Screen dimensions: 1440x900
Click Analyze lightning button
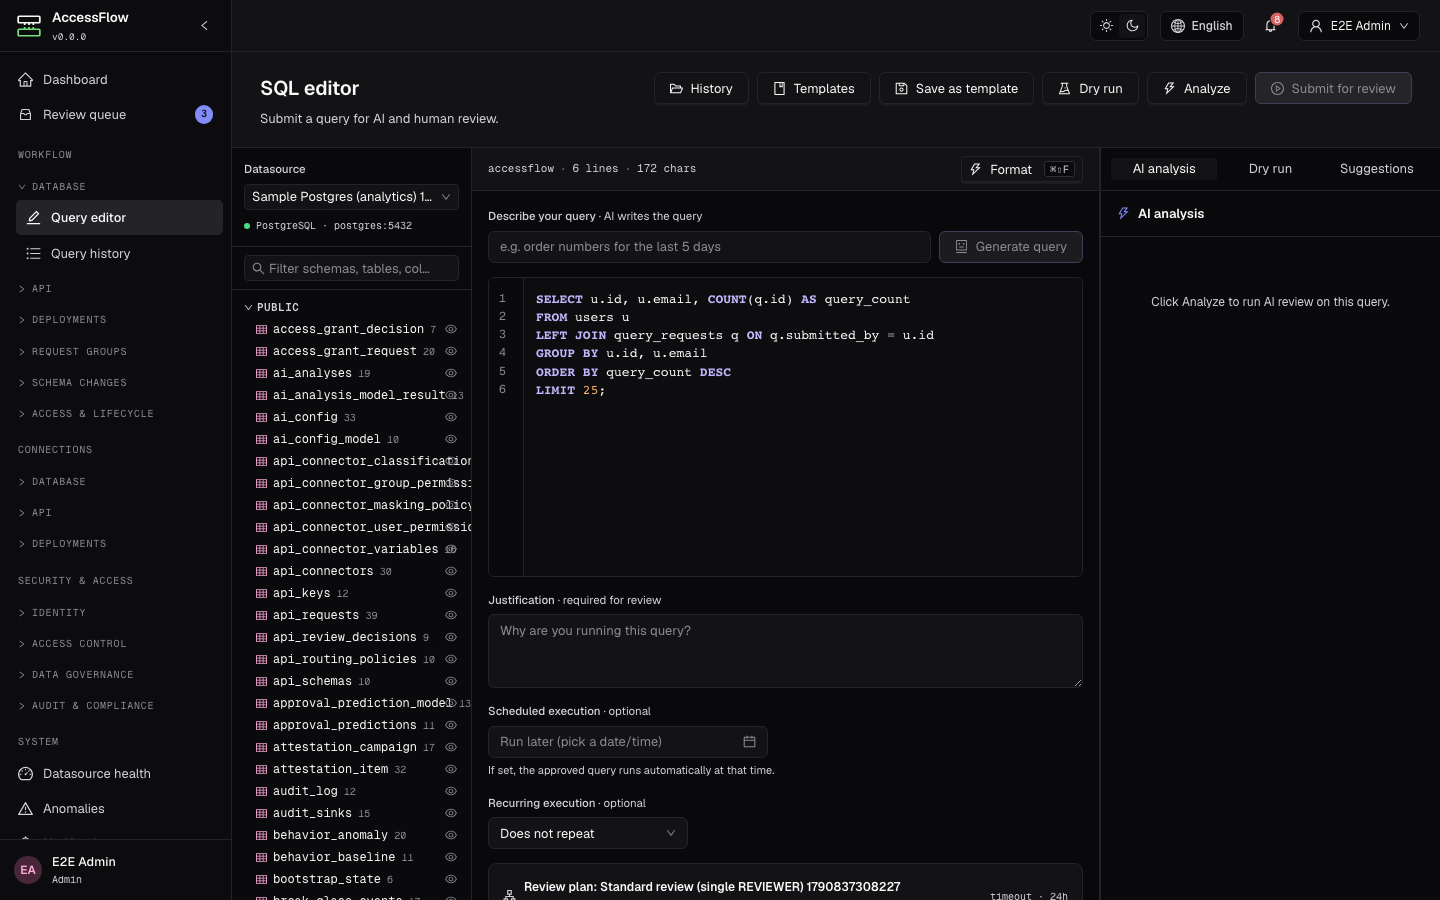click(1196, 88)
